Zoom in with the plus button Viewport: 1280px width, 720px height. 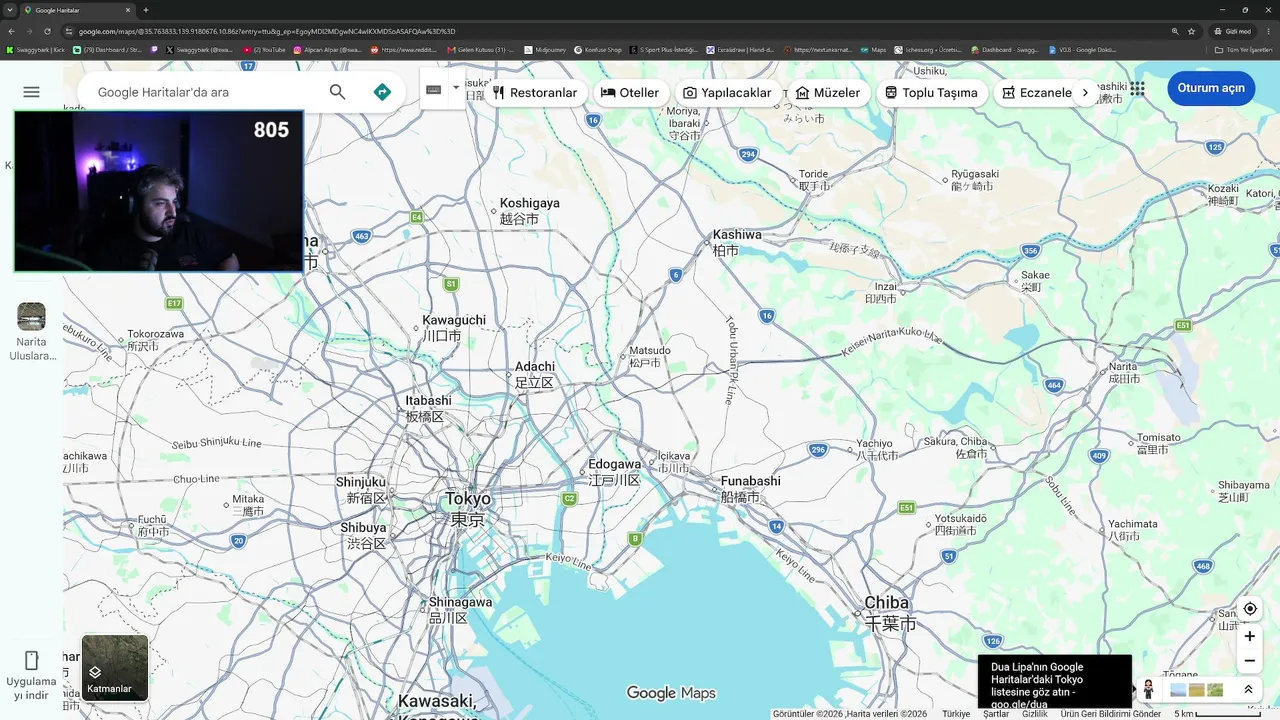click(x=1250, y=636)
